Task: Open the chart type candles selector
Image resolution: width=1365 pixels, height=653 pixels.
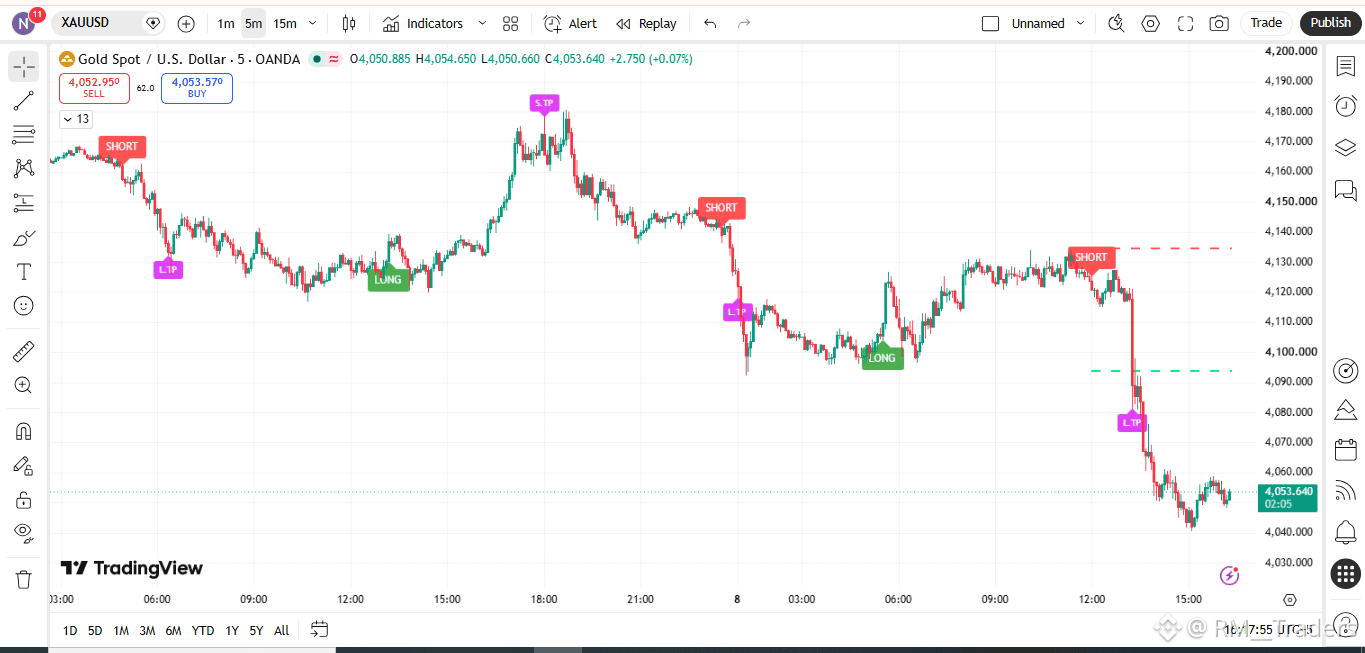Action: (348, 23)
